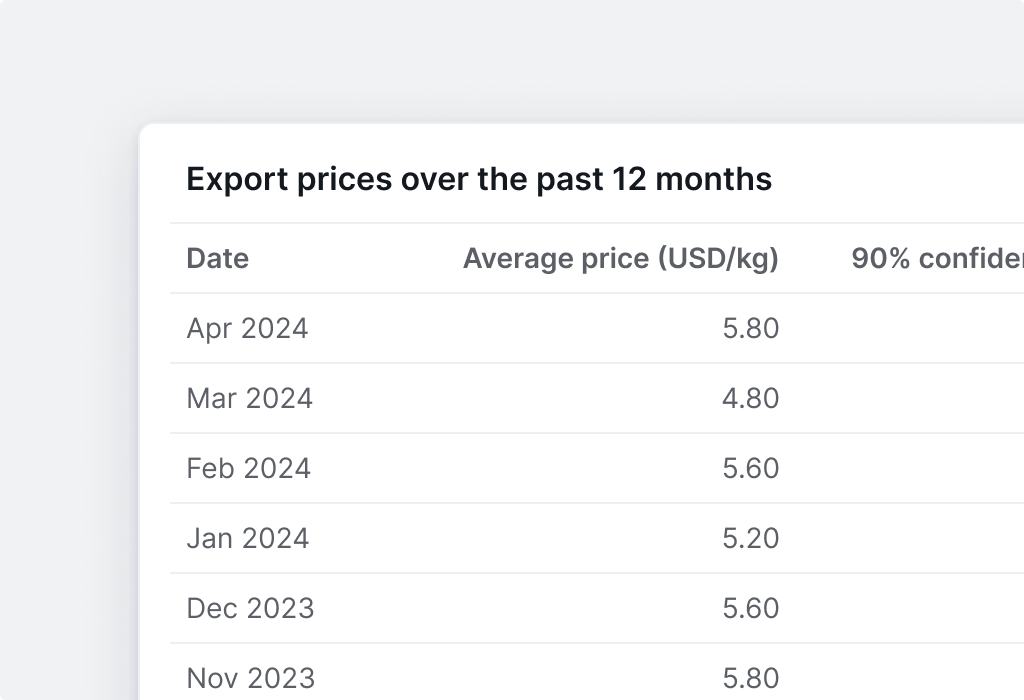Viewport: 1024px width, 700px height.
Task: Click the 5.20 price for Jan 2024
Action: 750,539
